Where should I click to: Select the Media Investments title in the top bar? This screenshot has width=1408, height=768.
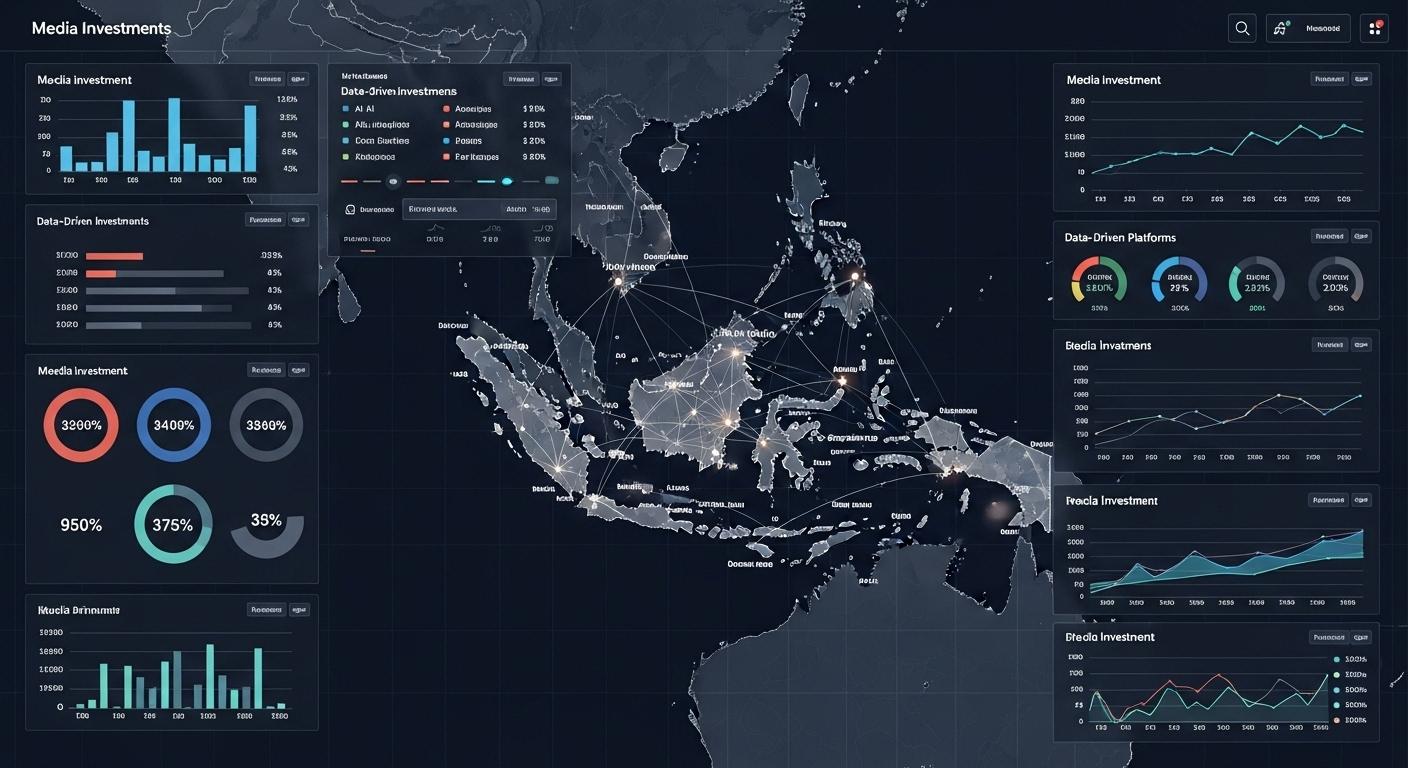[100, 28]
